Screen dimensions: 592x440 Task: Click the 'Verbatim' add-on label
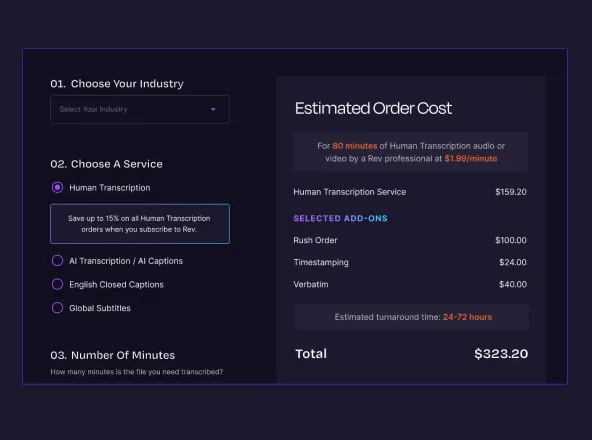point(311,284)
